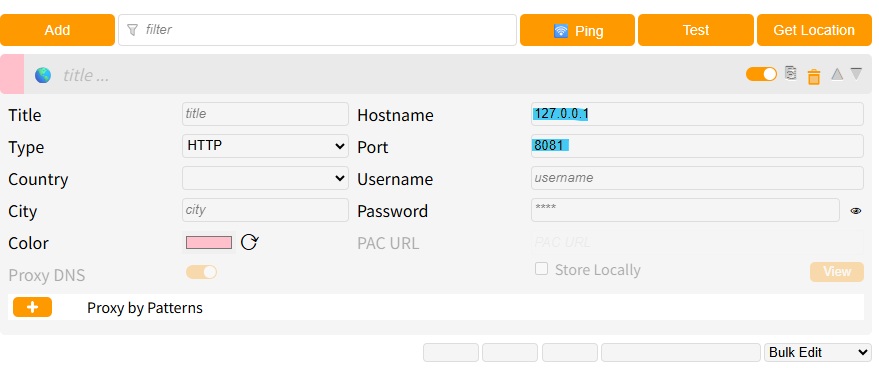Click the Proxy by Patterns label
This screenshot has height=368, width=879.
point(145,308)
